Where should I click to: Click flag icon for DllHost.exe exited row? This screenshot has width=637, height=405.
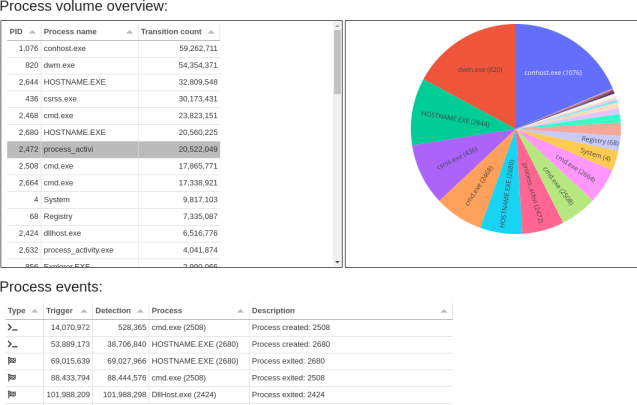tap(12, 395)
